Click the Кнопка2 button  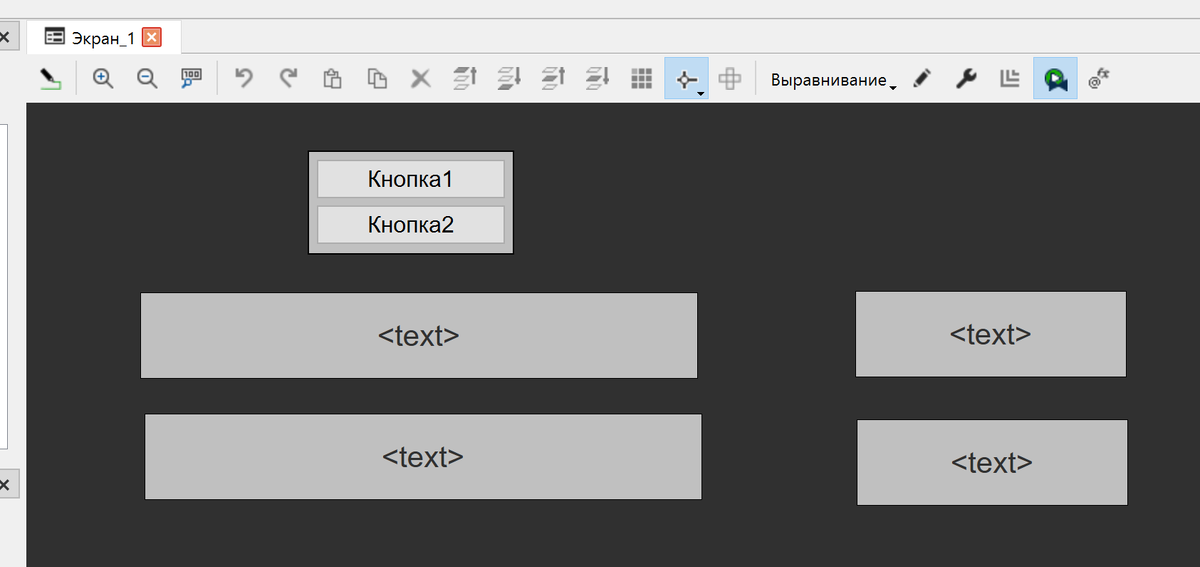(411, 225)
